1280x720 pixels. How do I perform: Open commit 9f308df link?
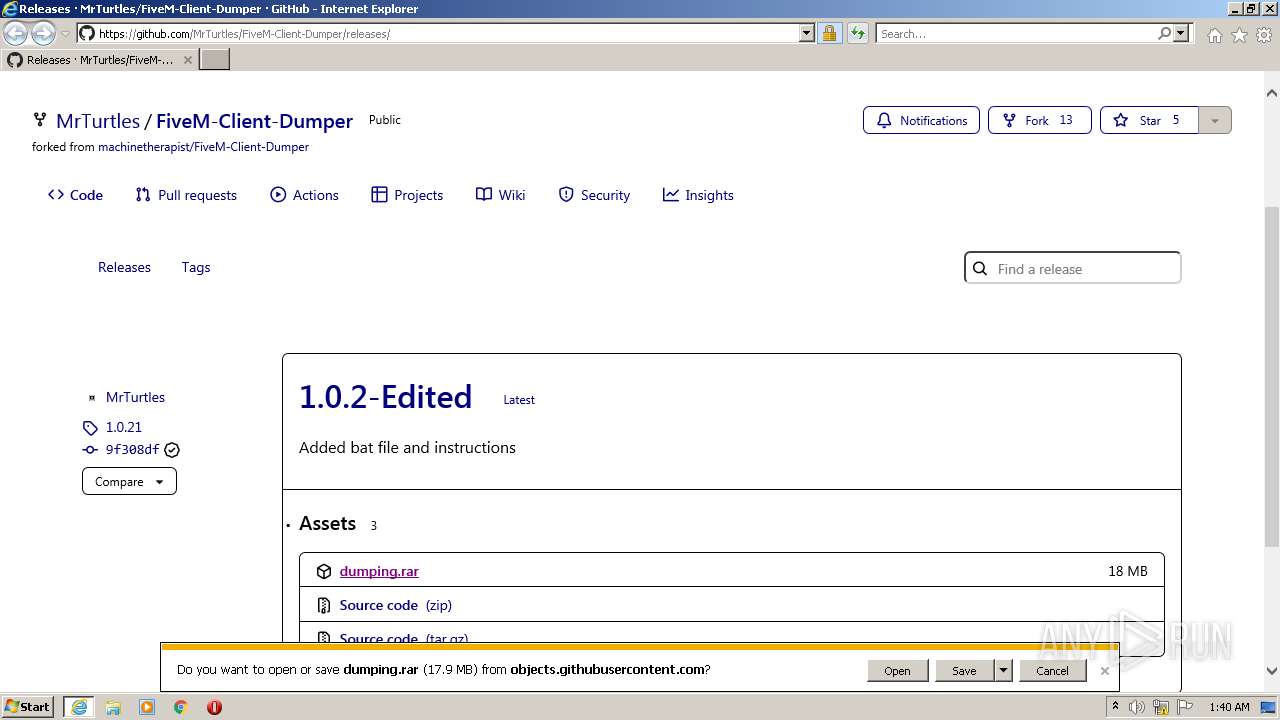132,450
